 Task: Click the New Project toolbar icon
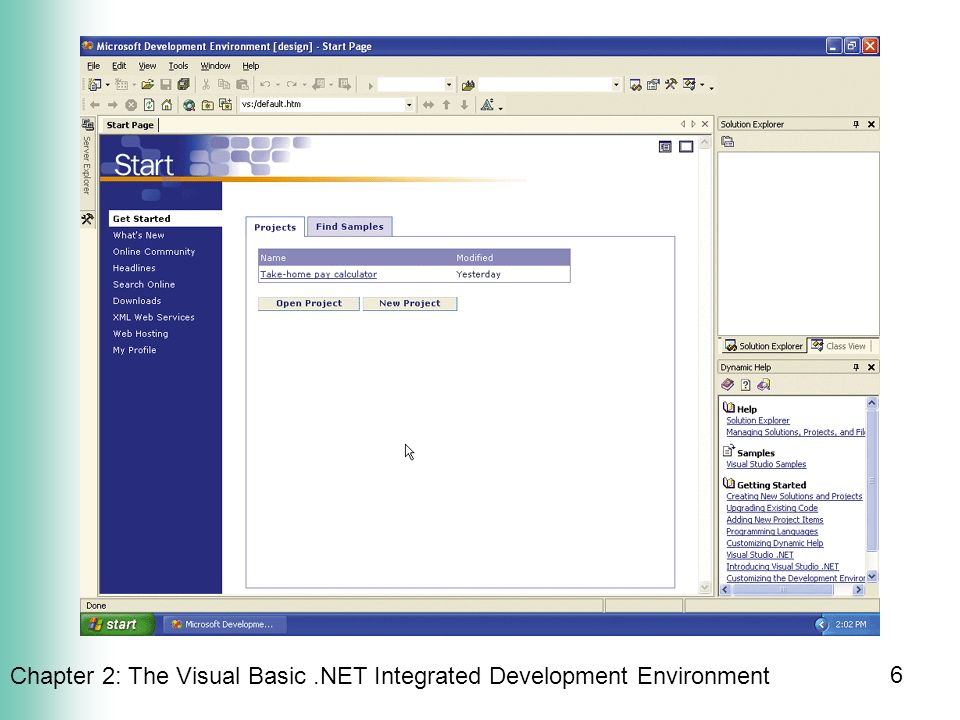pyautogui.click(x=95, y=84)
